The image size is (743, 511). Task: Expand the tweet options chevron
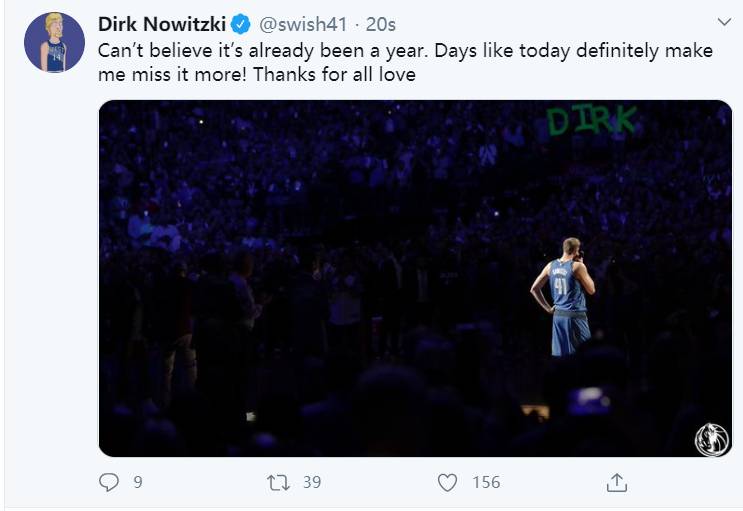pos(725,22)
